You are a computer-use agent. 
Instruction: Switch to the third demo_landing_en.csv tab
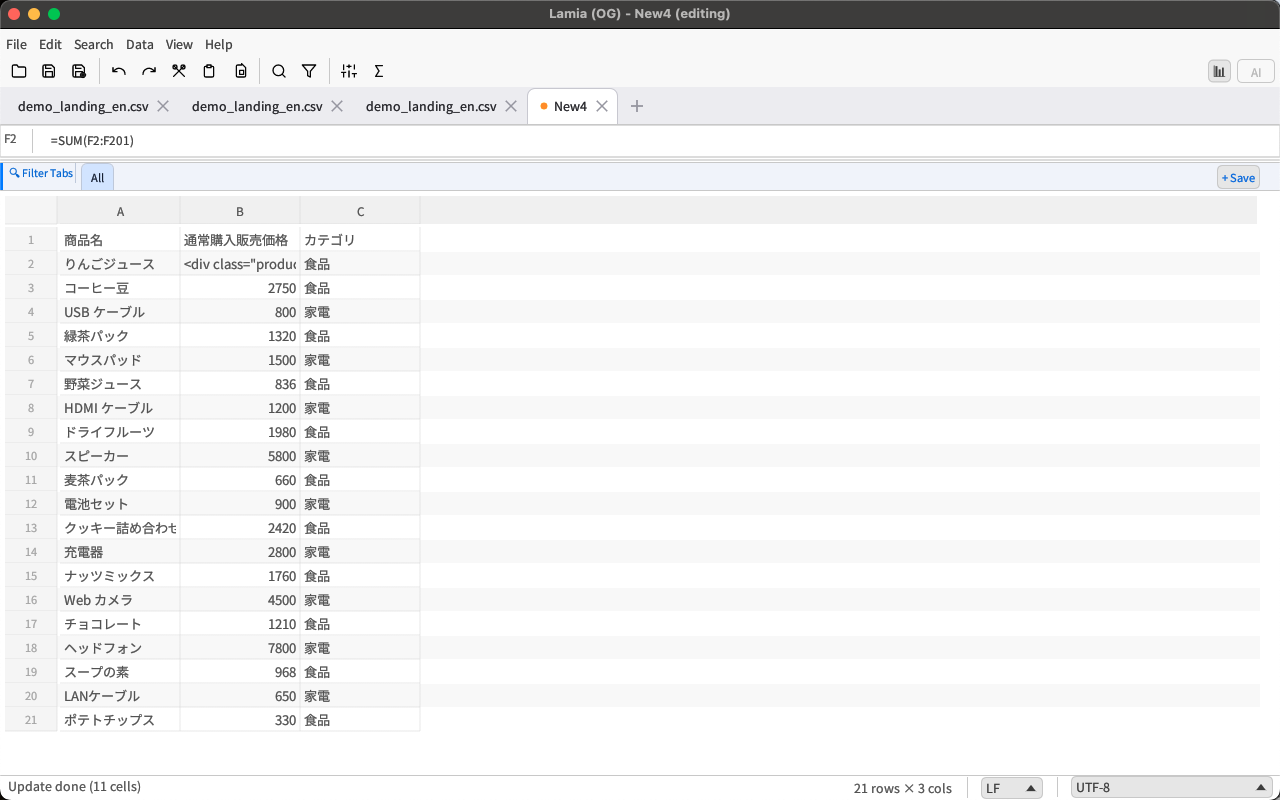pos(431,106)
